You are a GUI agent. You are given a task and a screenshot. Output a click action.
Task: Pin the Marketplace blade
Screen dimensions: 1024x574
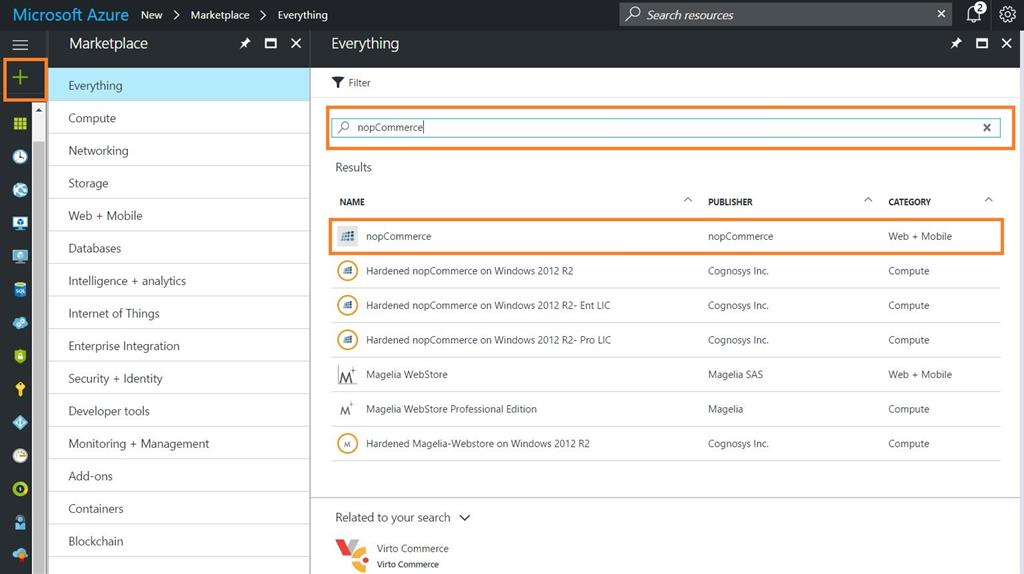click(x=245, y=44)
